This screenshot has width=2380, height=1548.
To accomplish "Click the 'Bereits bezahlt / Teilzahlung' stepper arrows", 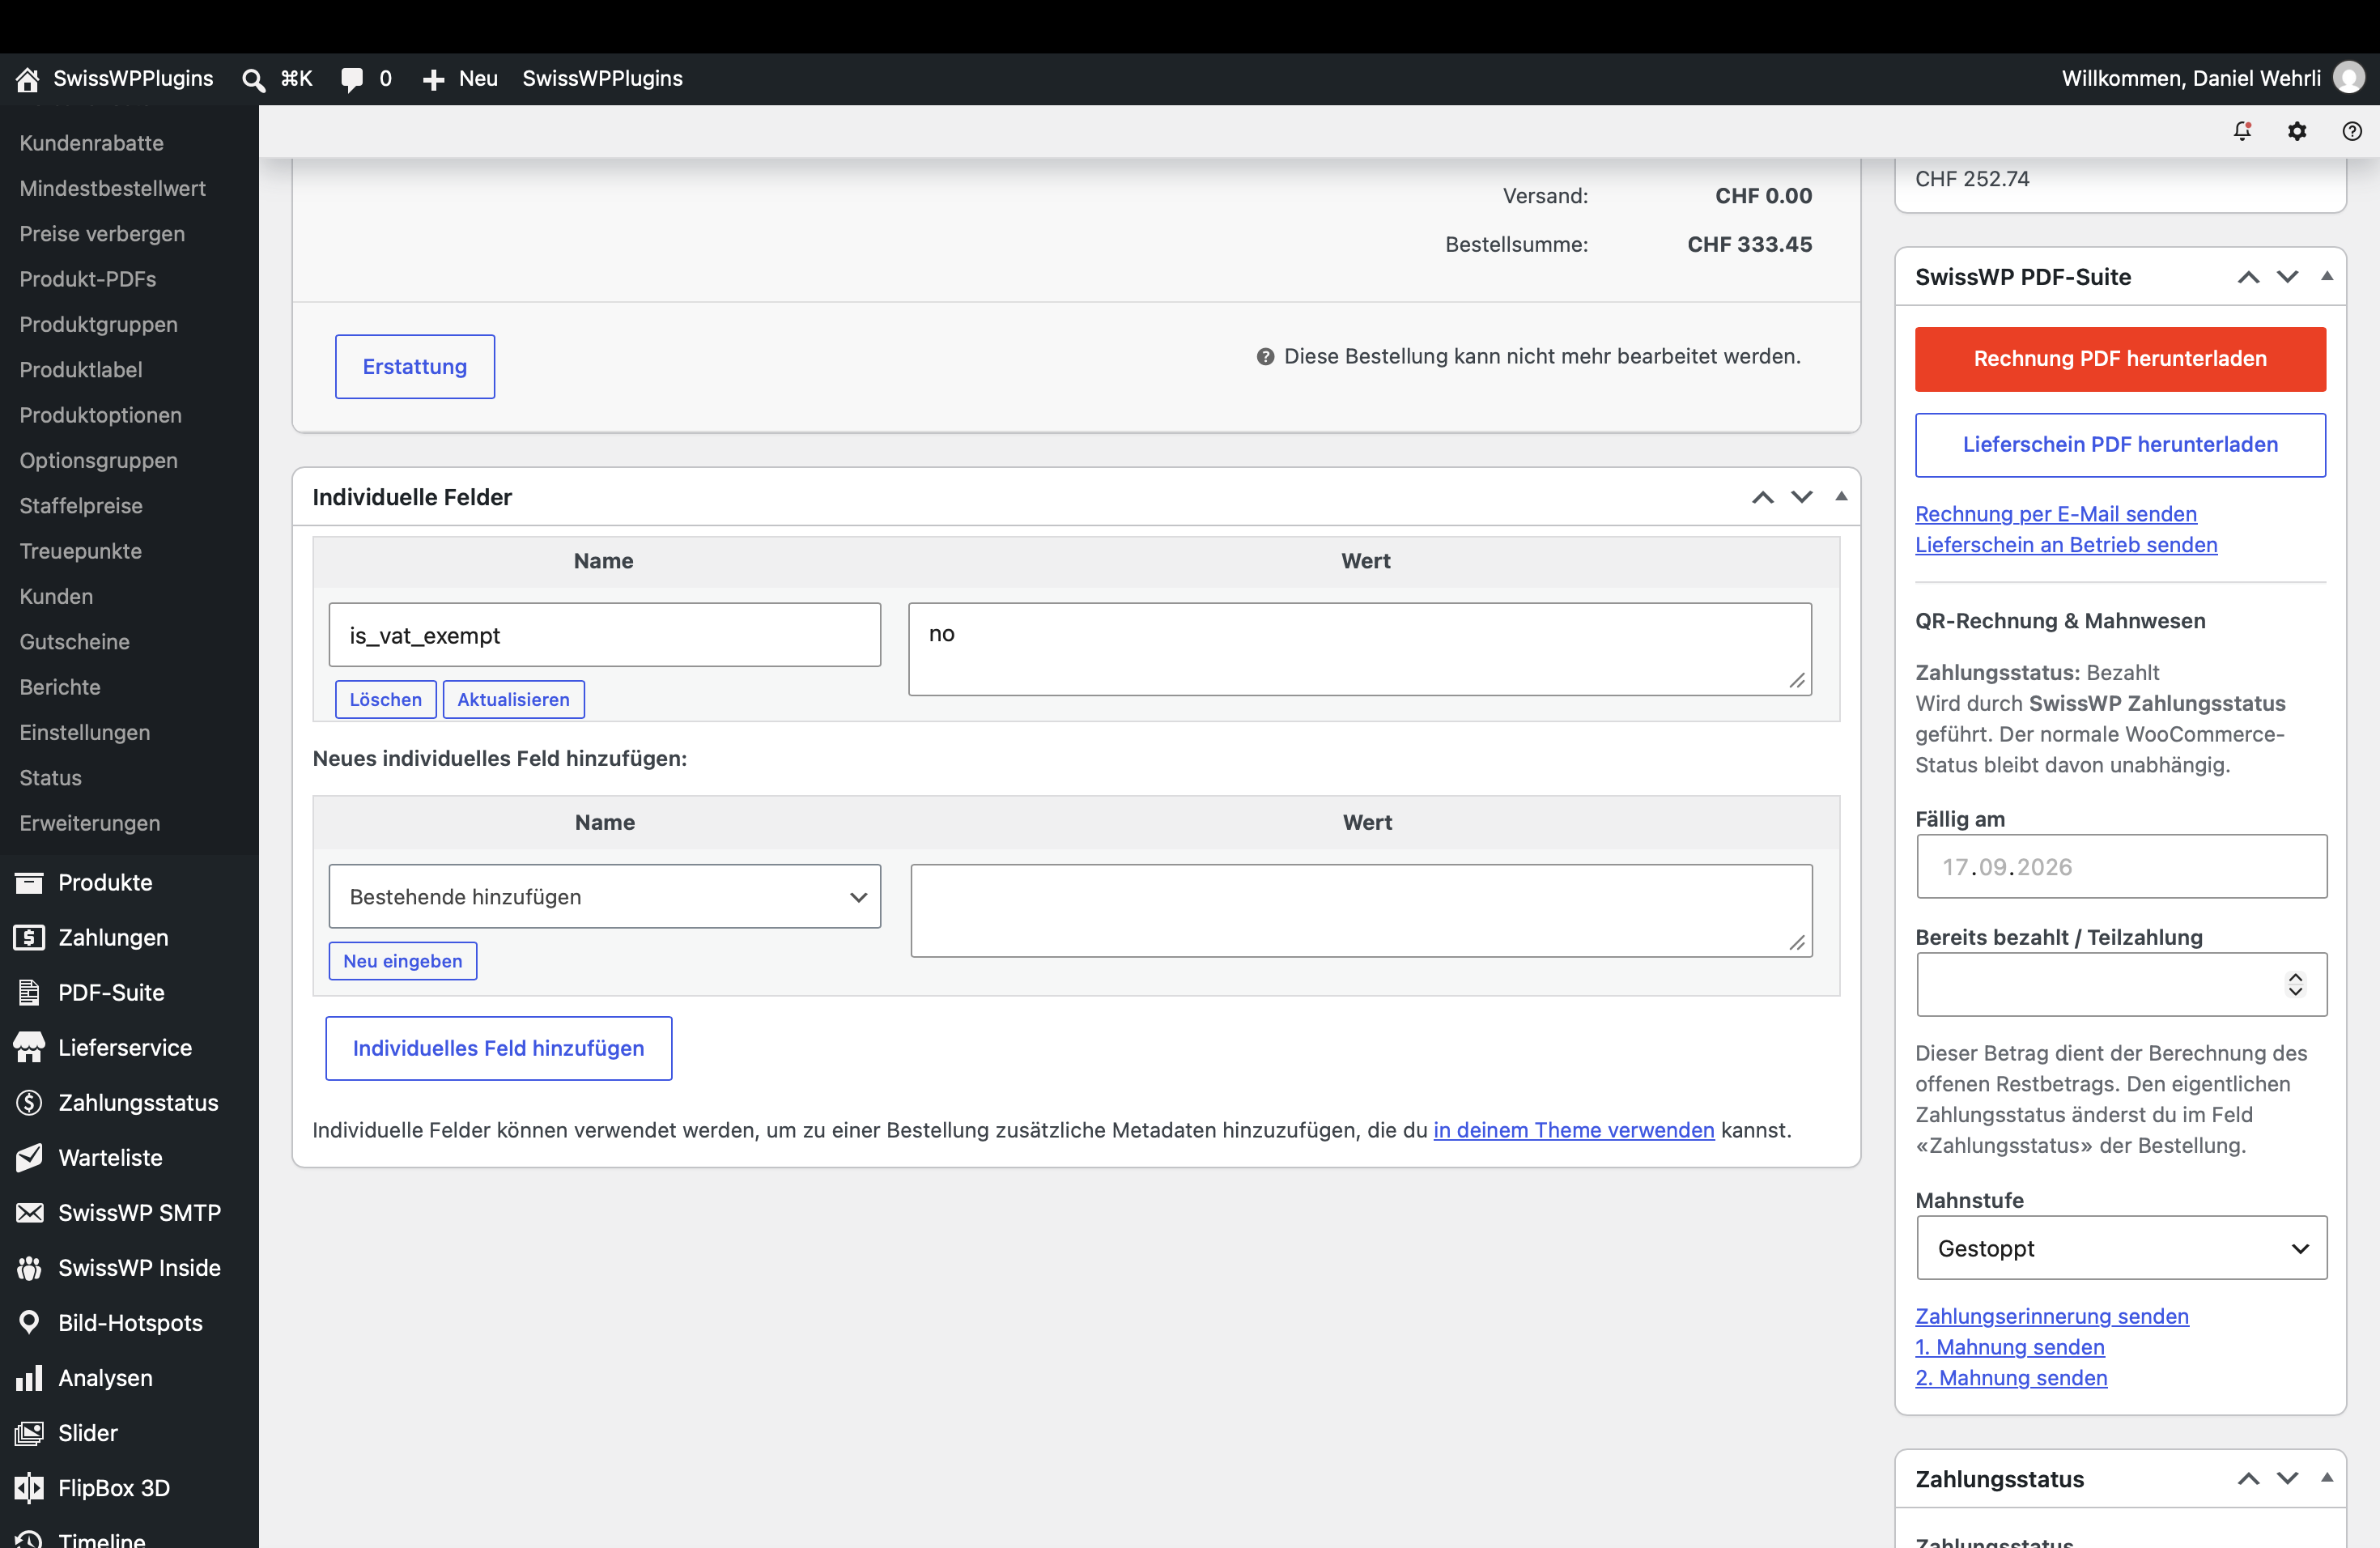I will [2295, 984].
